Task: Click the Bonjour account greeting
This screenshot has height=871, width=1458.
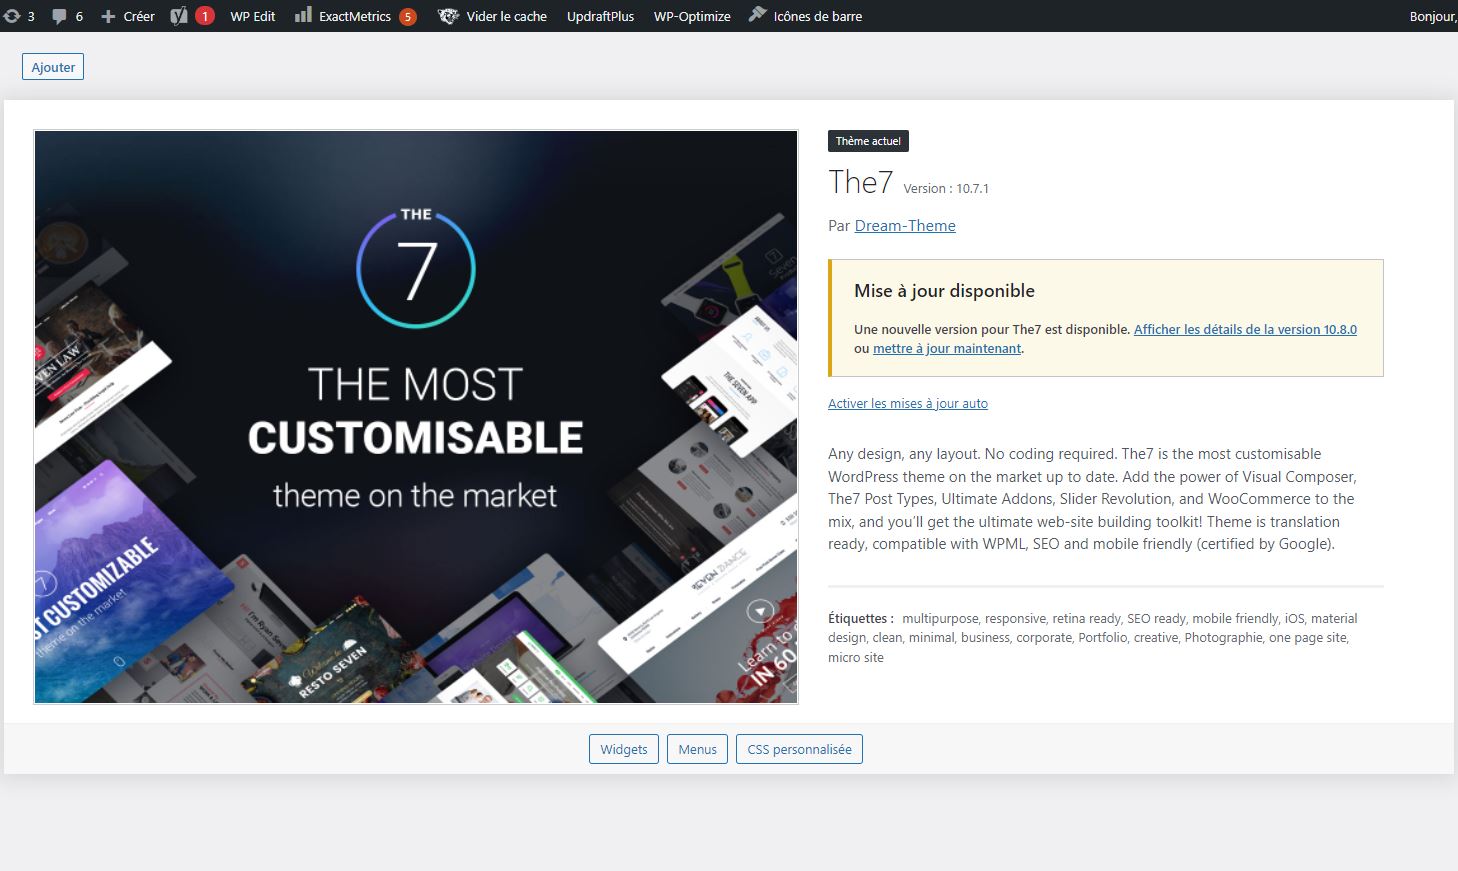Action: [x=1433, y=16]
